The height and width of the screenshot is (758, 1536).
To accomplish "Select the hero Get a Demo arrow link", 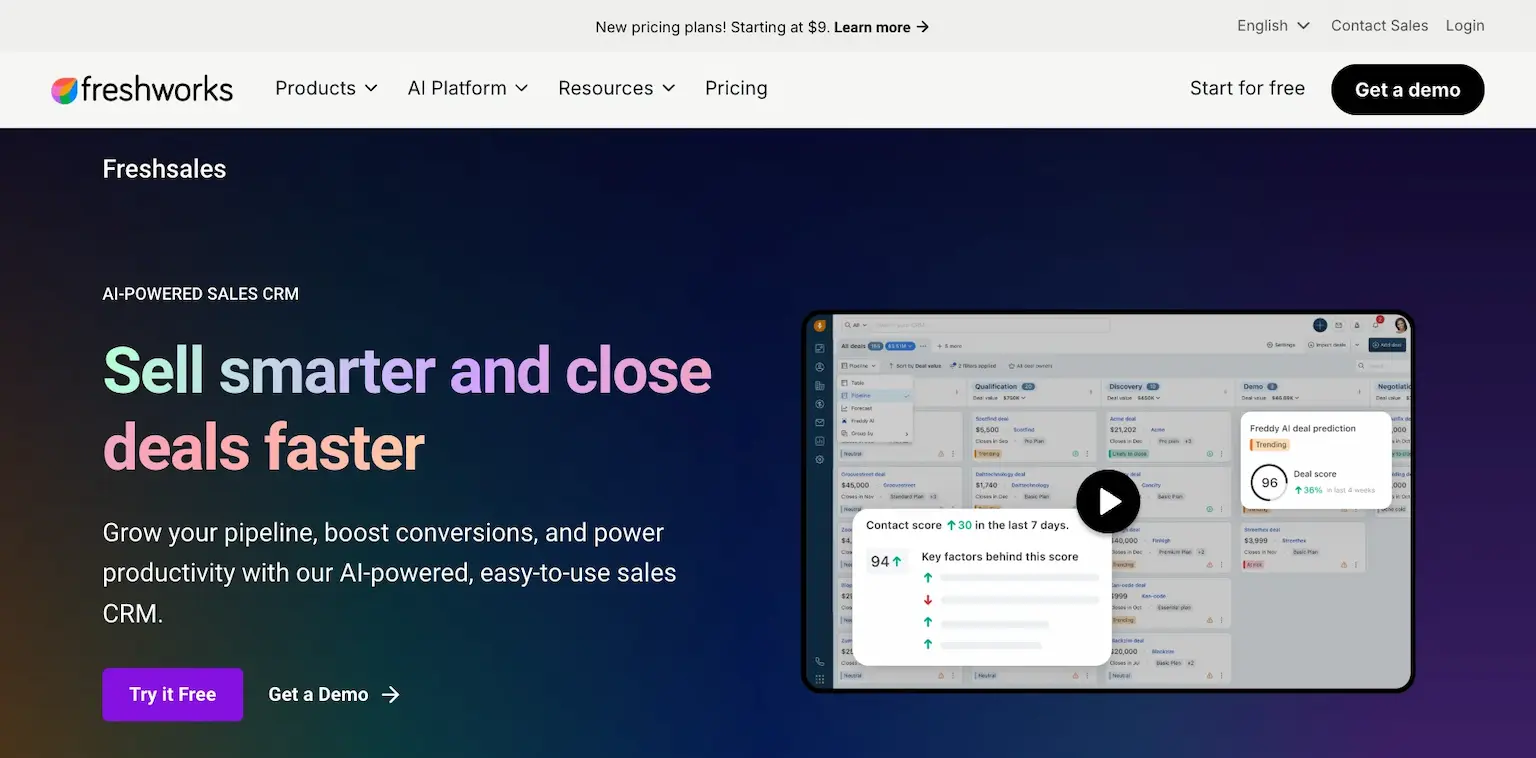I will pos(334,694).
